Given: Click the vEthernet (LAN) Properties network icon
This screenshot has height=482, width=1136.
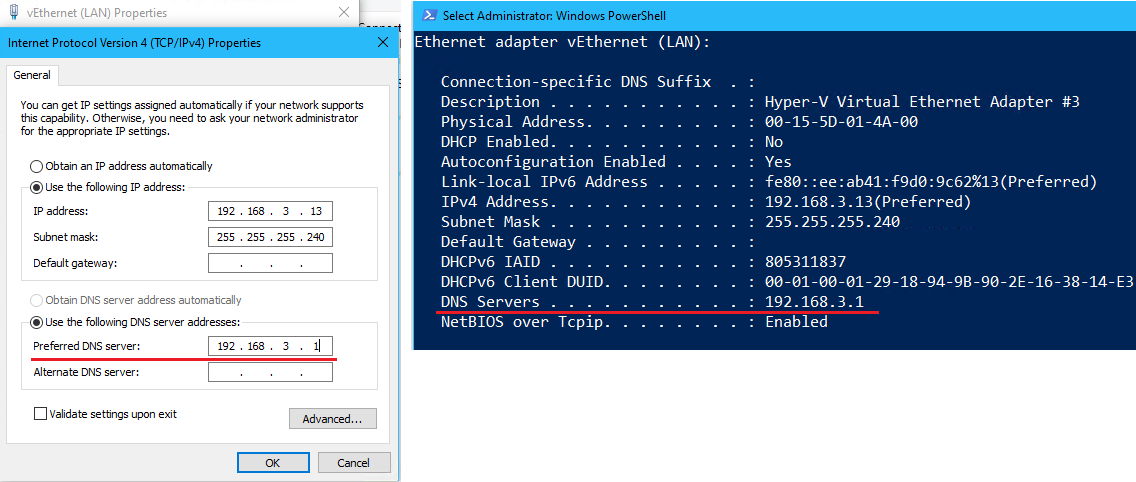Looking at the screenshot, I should (14, 12).
